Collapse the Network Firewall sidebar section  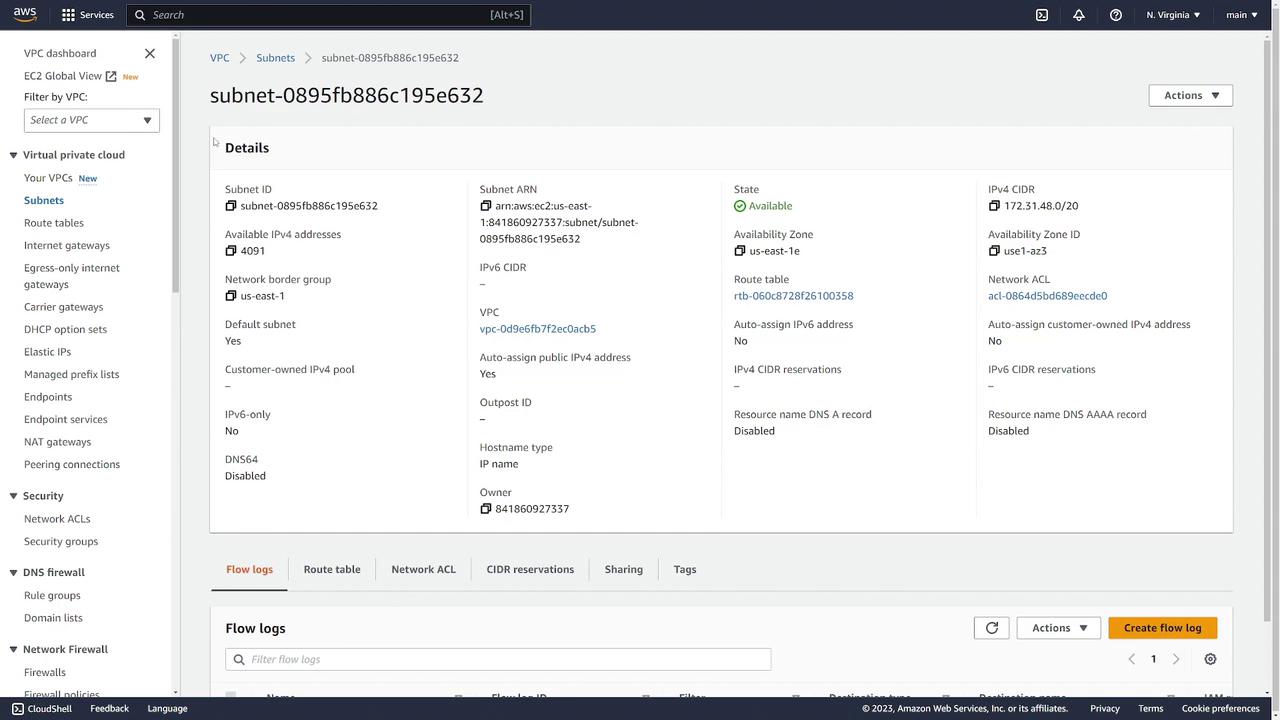pos(14,650)
